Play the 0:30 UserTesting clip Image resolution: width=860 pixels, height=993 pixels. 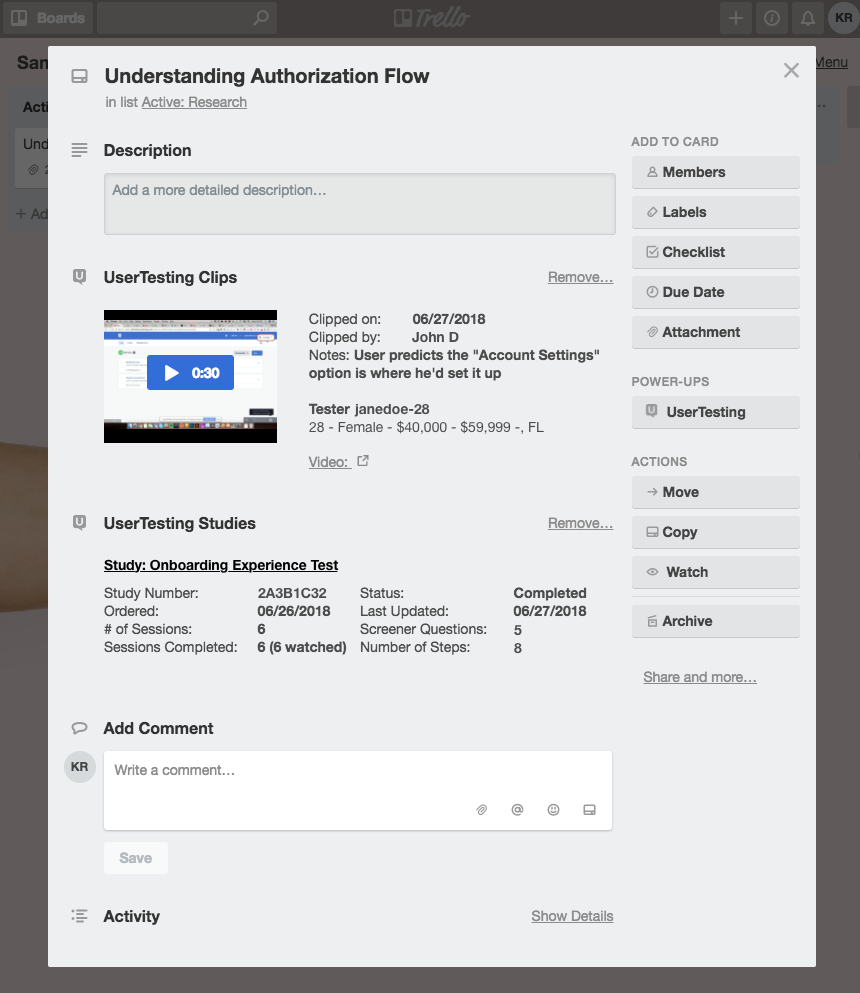click(x=190, y=371)
